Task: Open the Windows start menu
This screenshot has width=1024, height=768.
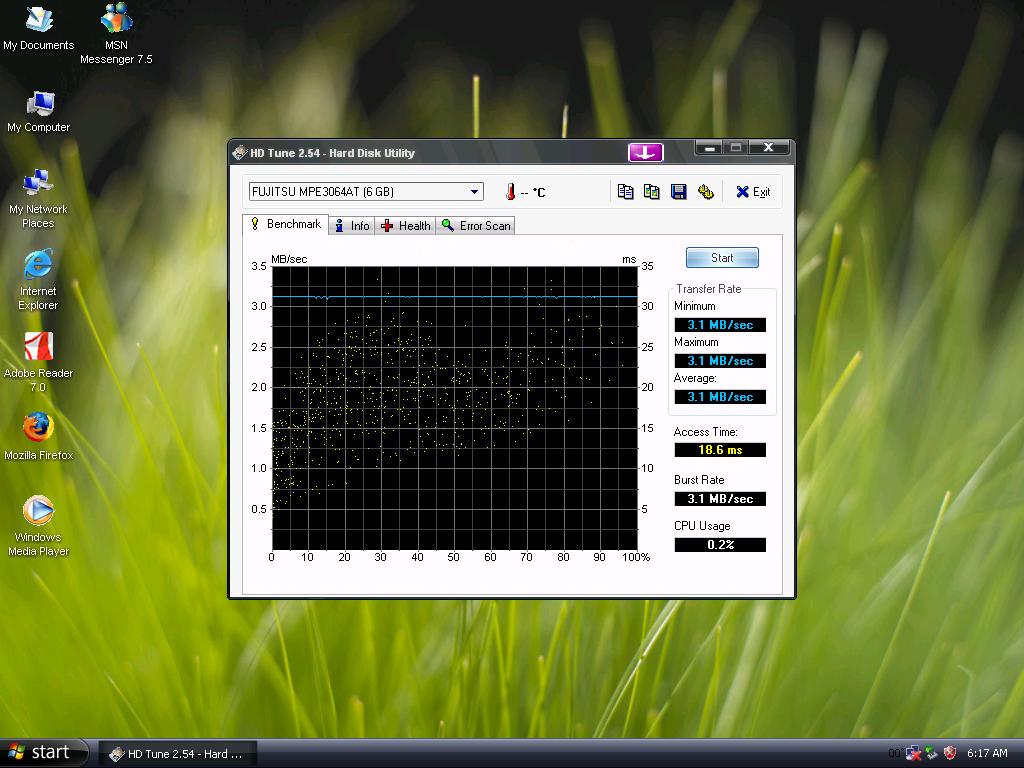Action: 43,752
